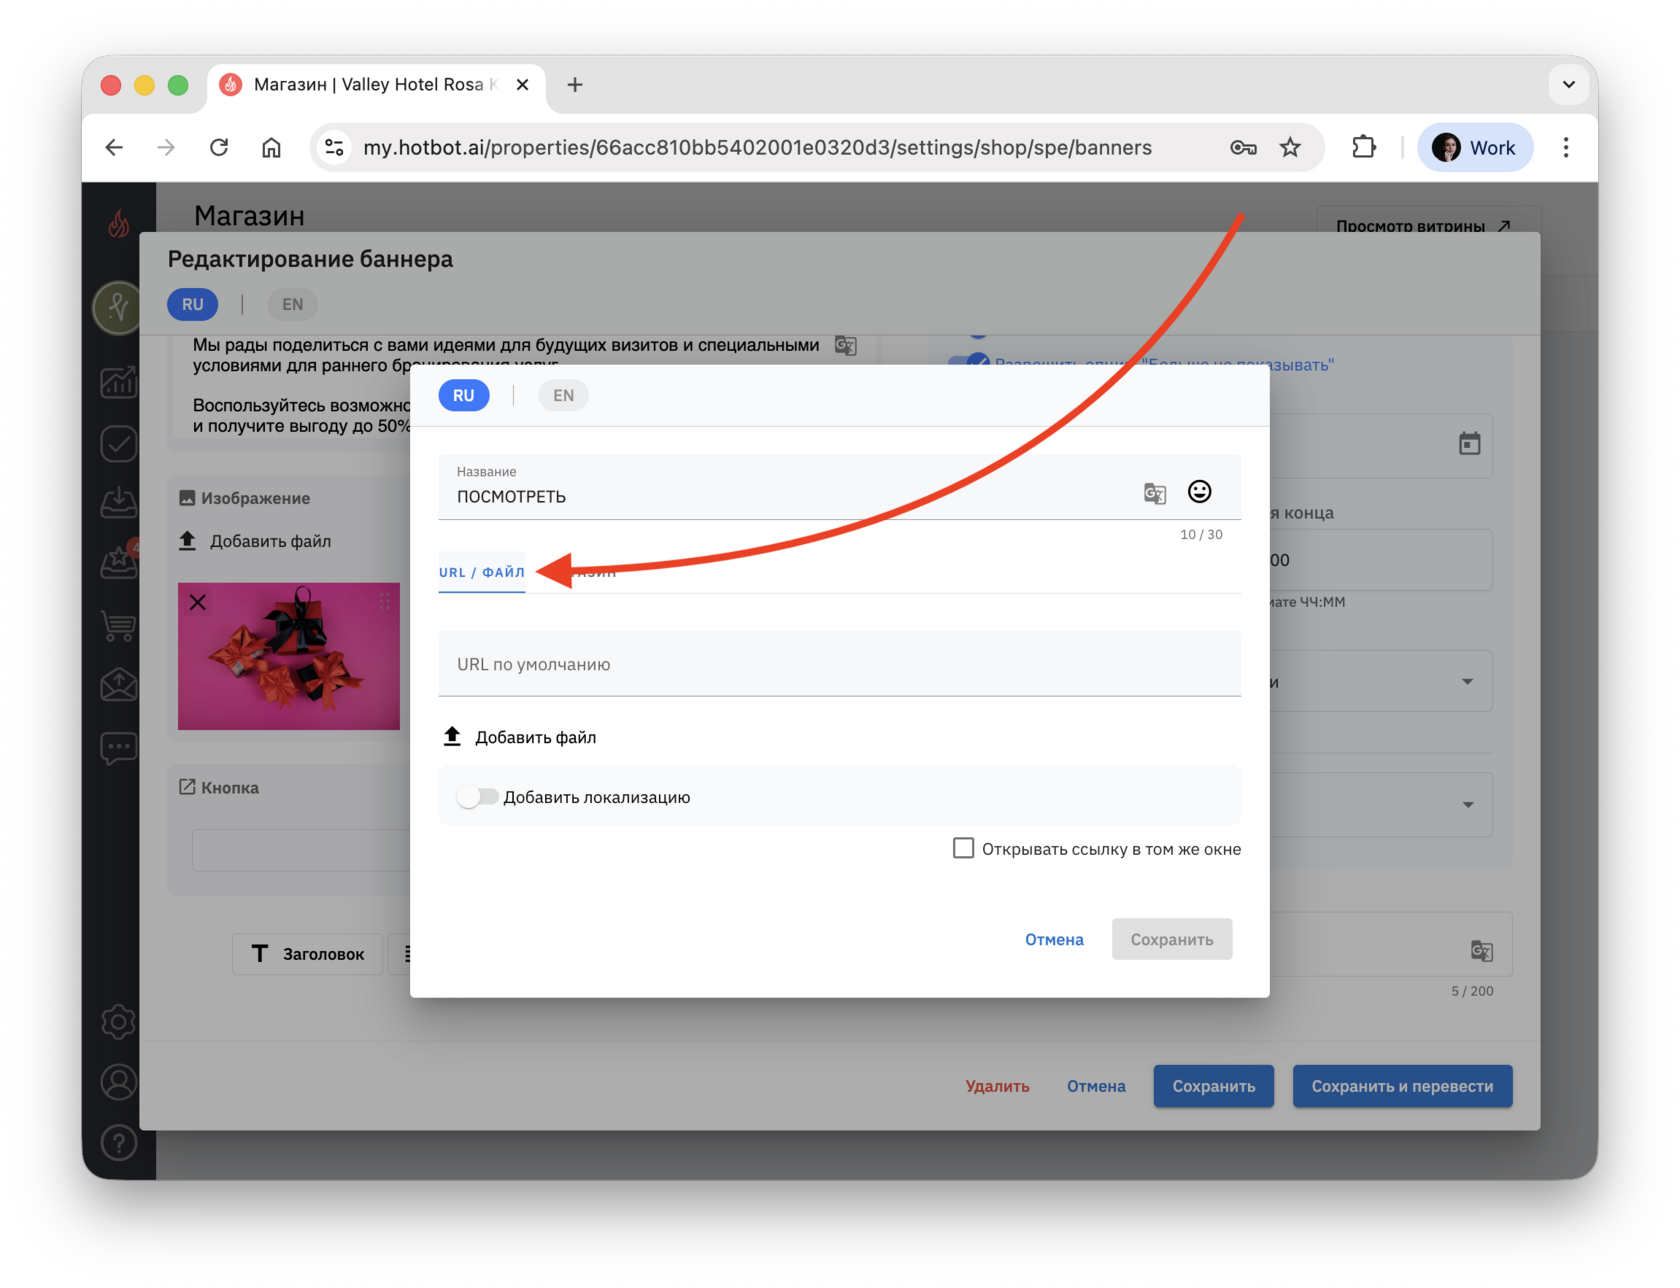Image resolution: width=1680 pixels, height=1288 pixels.
Task: Select RU chip under Редактирование баннера heading
Action: coord(193,304)
